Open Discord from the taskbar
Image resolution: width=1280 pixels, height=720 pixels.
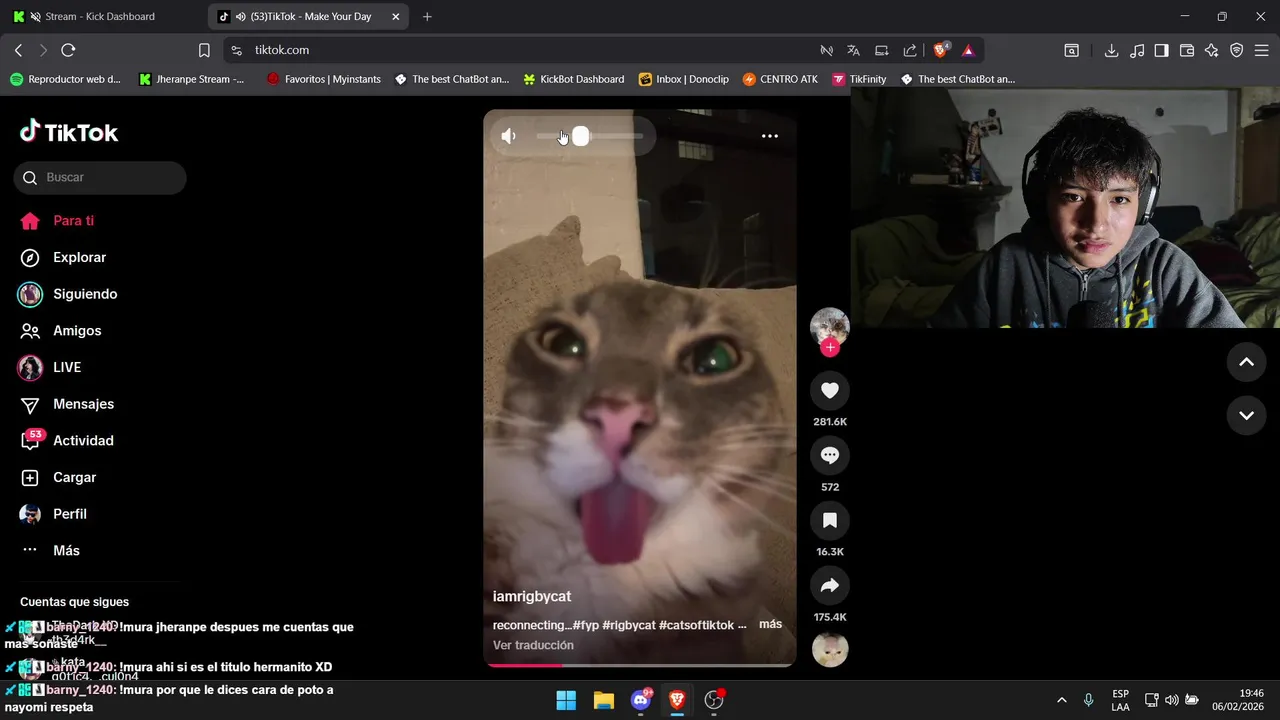pyautogui.click(x=641, y=700)
